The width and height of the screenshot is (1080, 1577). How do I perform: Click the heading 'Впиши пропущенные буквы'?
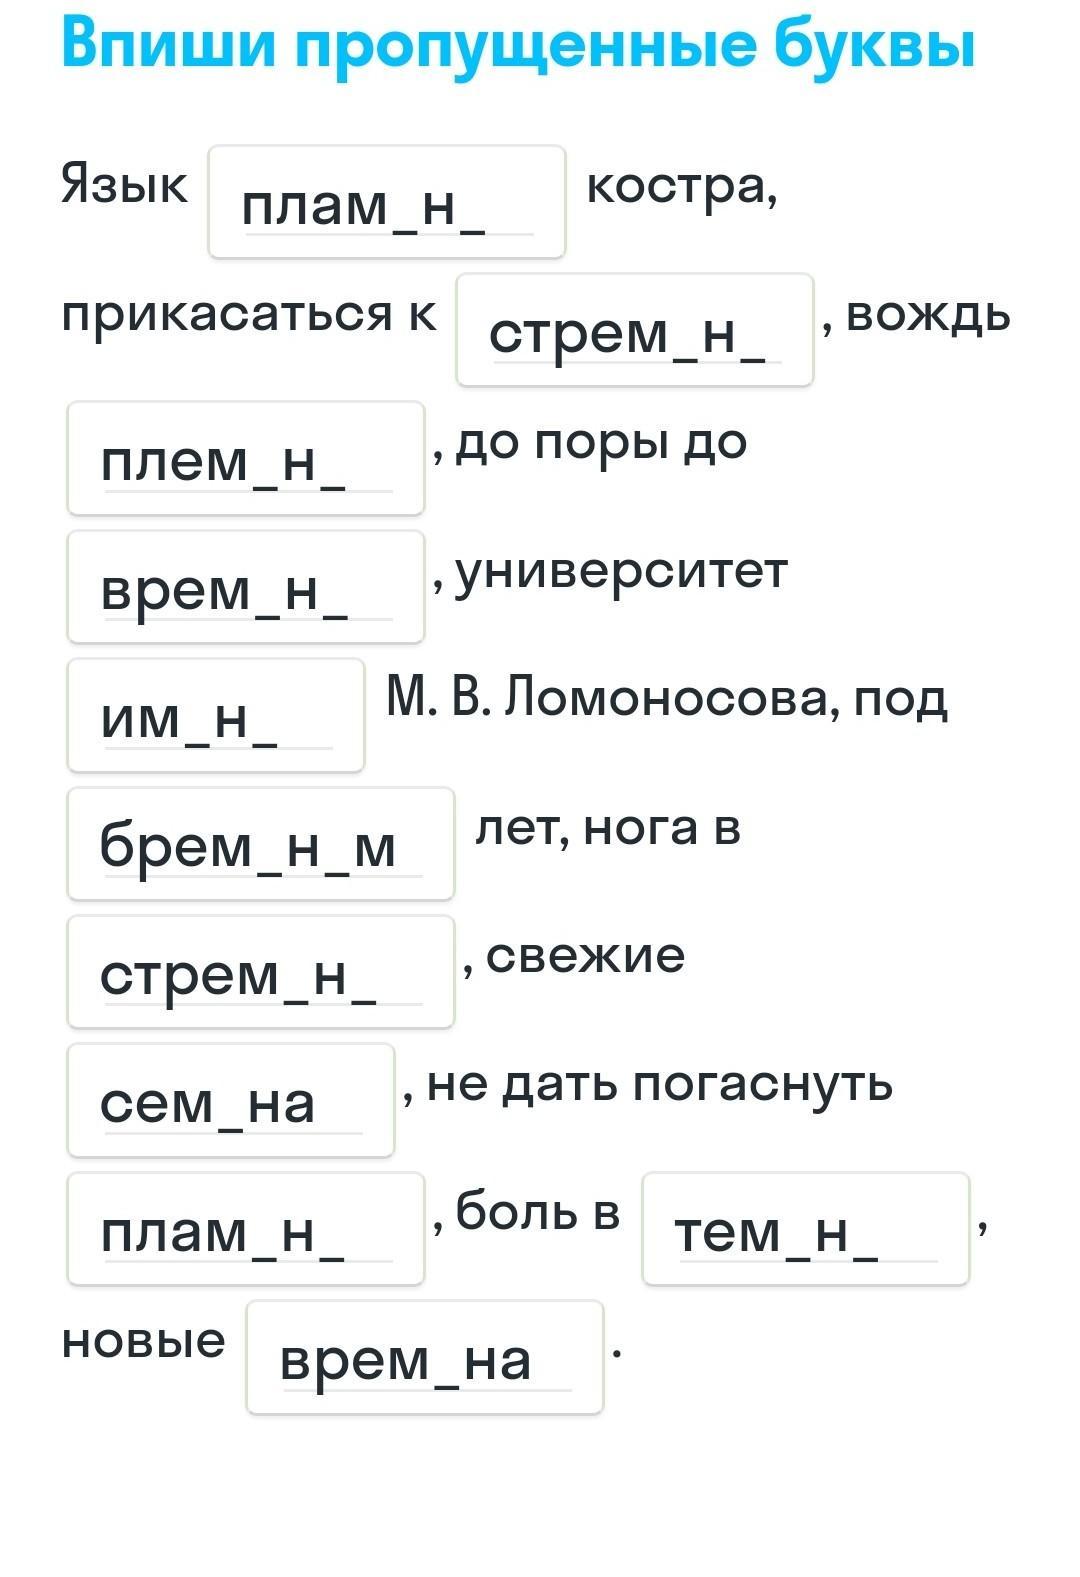(x=517, y=45)
